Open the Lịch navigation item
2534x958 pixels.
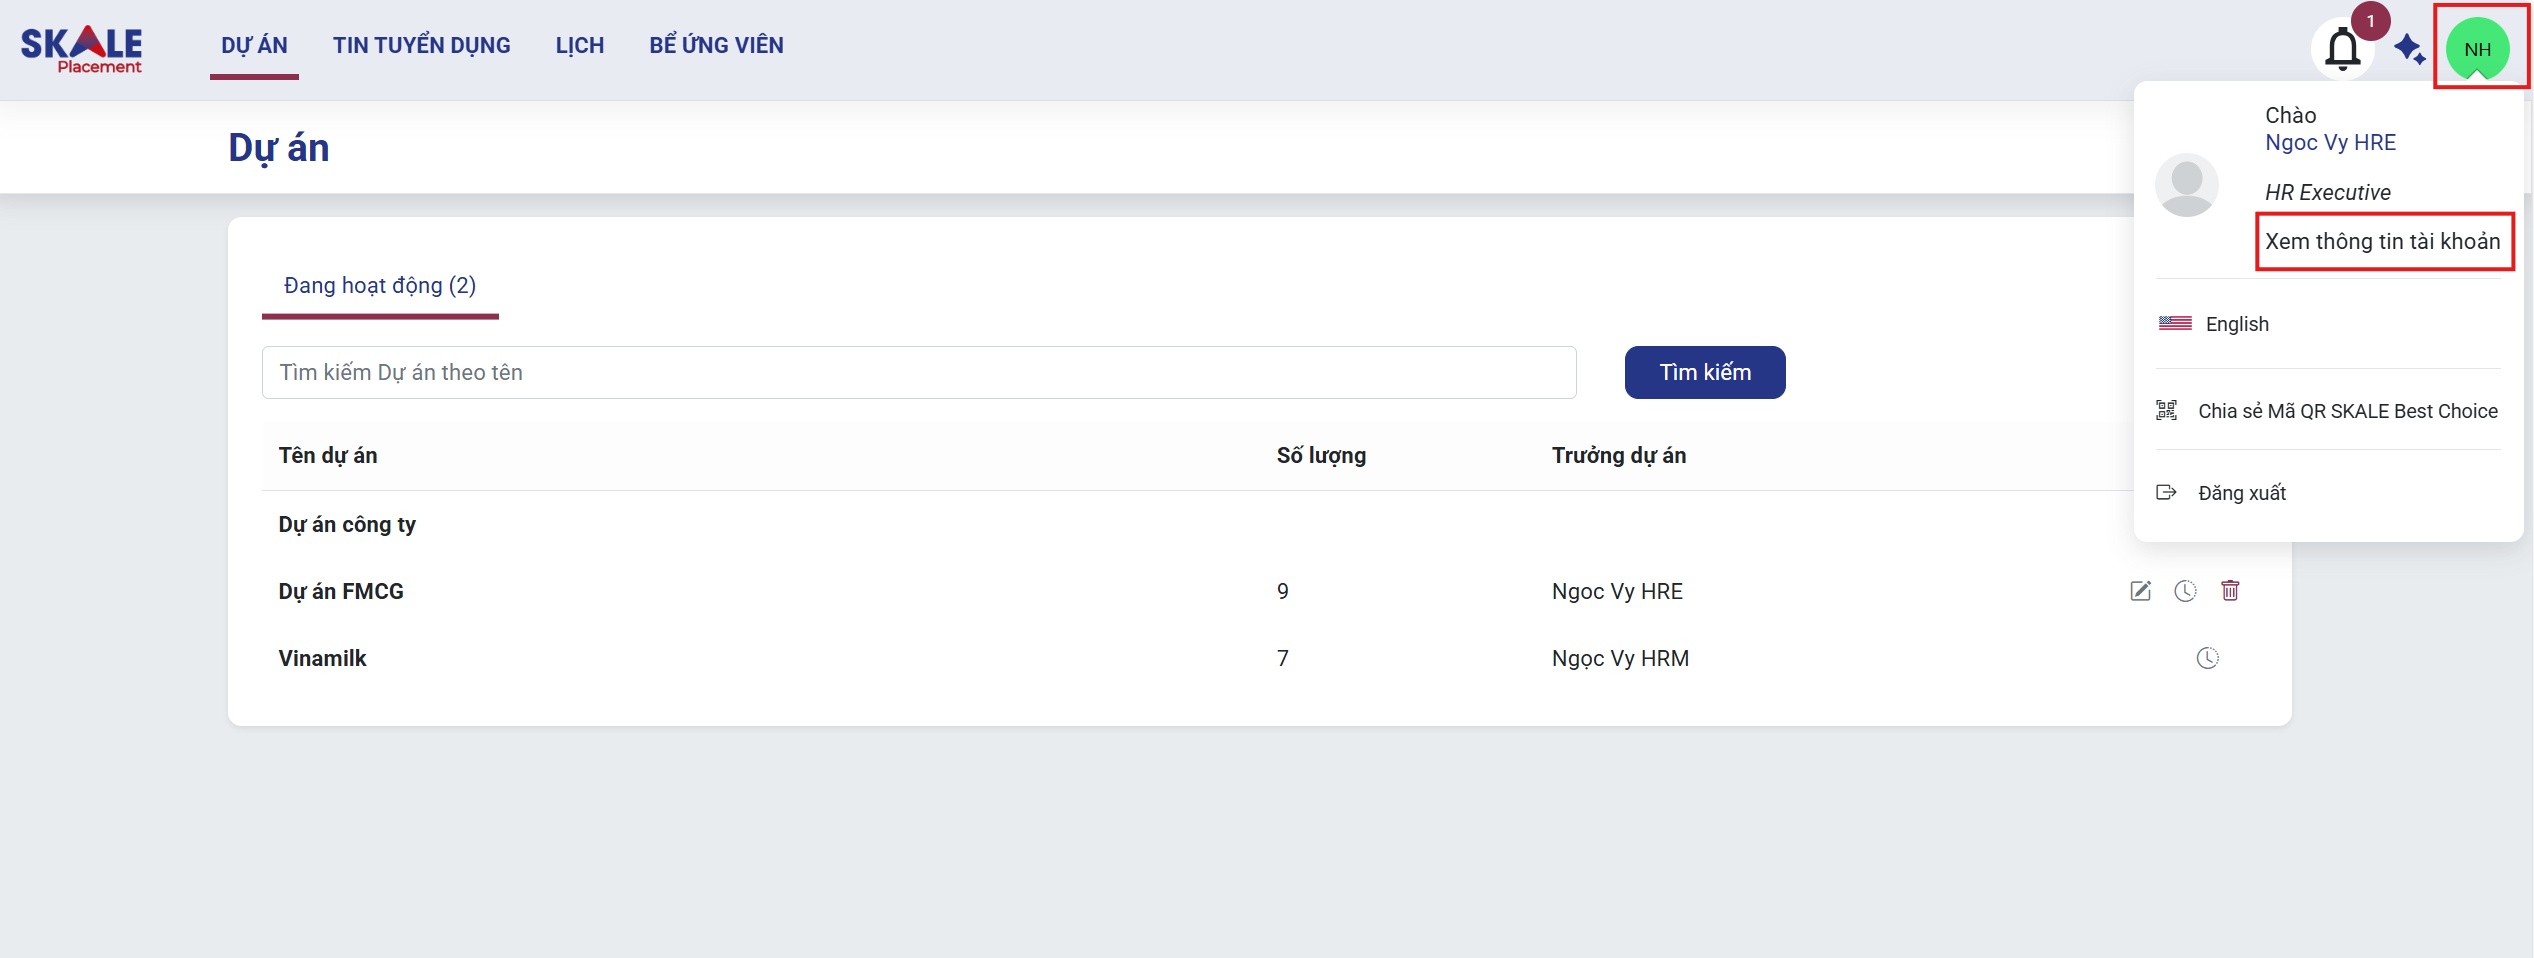(x=579, y=46)
